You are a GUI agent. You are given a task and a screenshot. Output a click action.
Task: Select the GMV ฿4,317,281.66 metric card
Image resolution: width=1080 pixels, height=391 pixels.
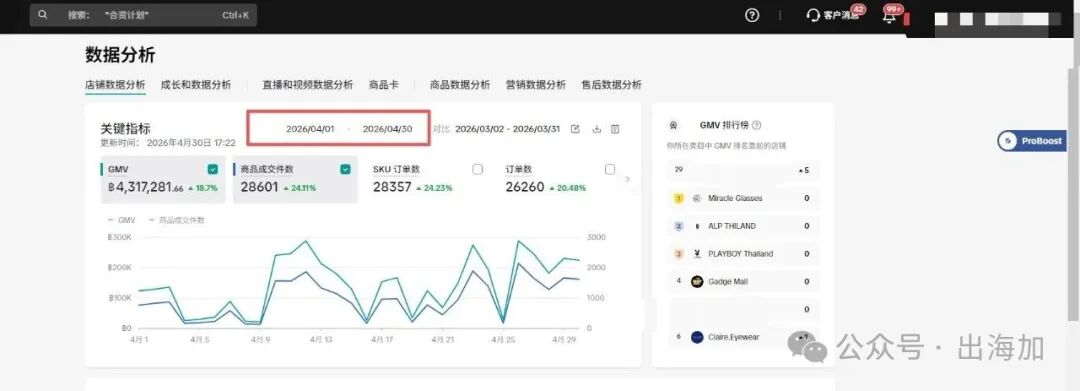(163, 179)
